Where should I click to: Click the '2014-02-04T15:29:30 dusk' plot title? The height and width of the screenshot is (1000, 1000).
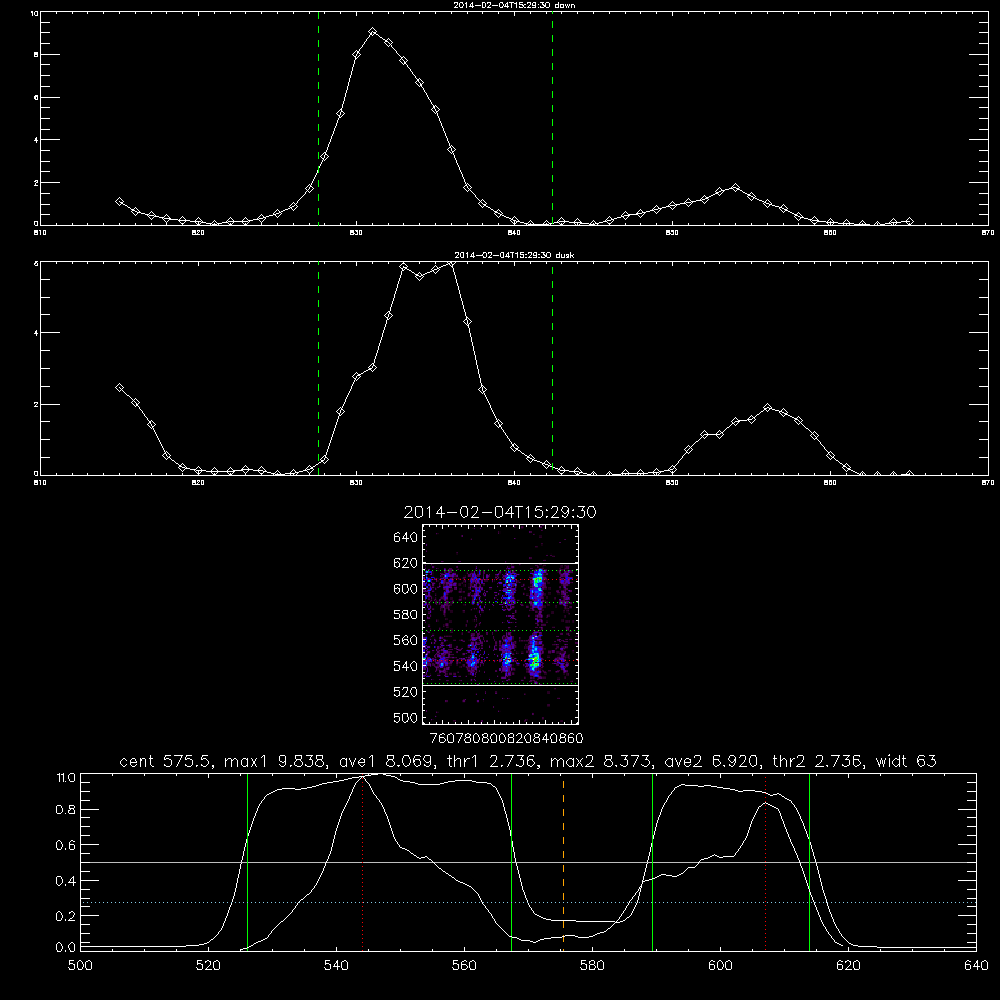(x=514, y=255)
